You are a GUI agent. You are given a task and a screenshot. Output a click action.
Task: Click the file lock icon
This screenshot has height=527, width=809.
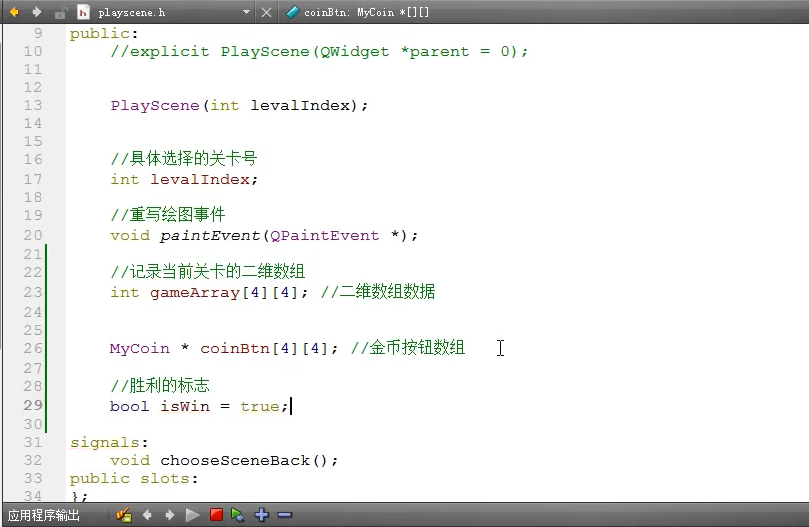(x=60, y=12)
